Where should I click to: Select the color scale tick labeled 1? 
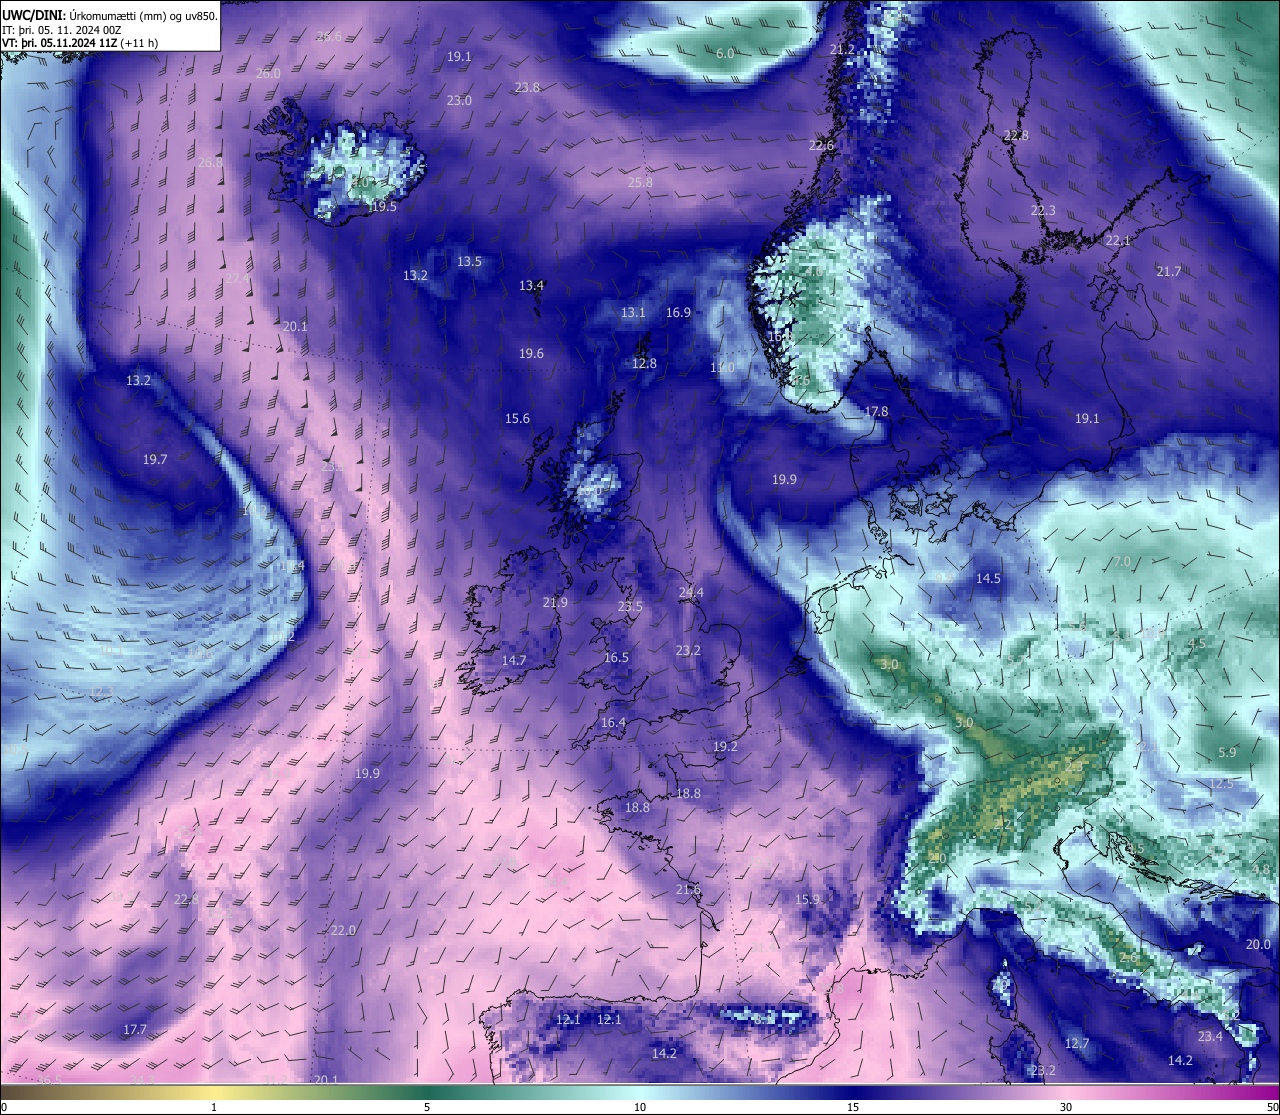tap(214, 1107)
